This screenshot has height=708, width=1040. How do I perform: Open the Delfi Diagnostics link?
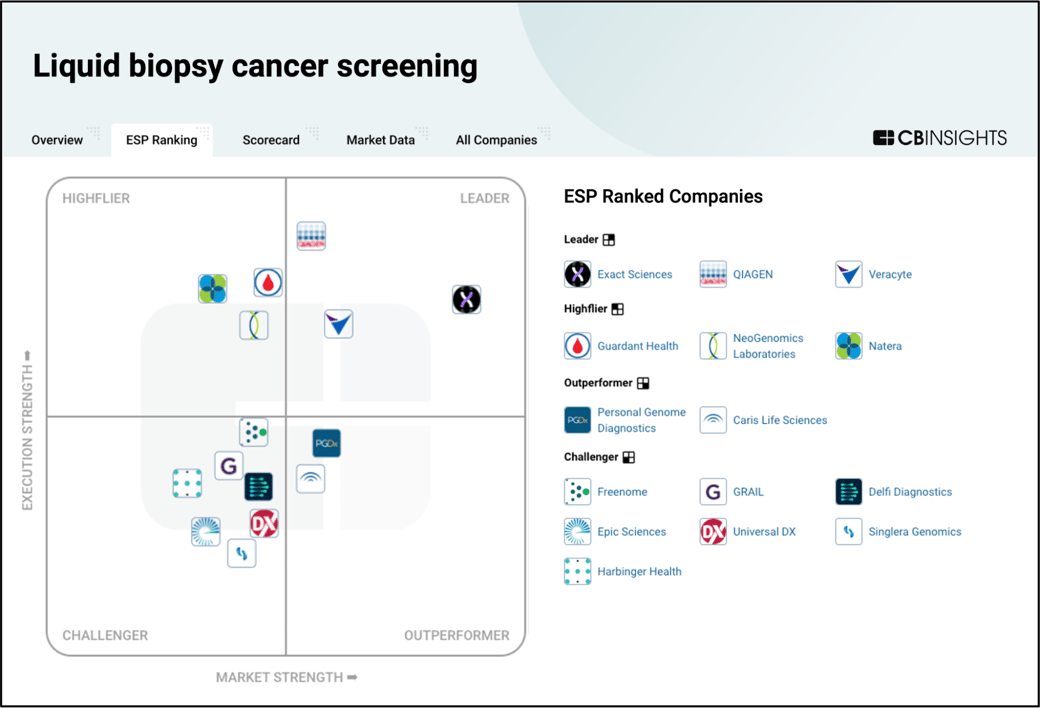[x=910, y=492]
